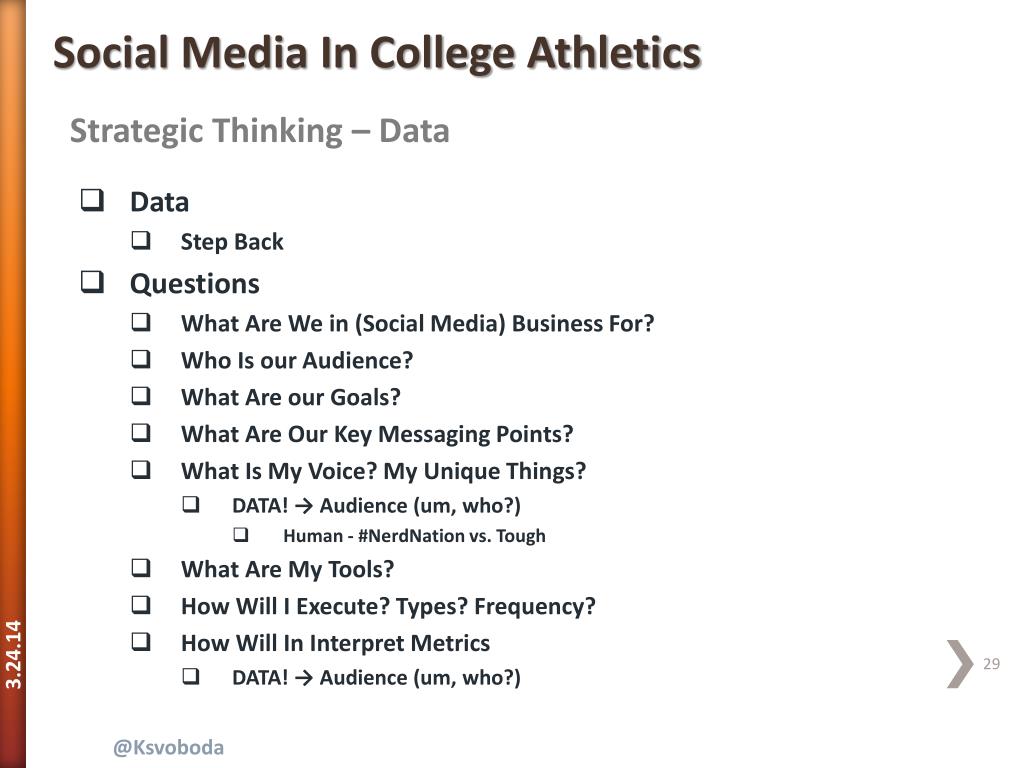1024x768 pixels.
Task: Tick the box beside What Are My Tools?
Action: point(141,568)
